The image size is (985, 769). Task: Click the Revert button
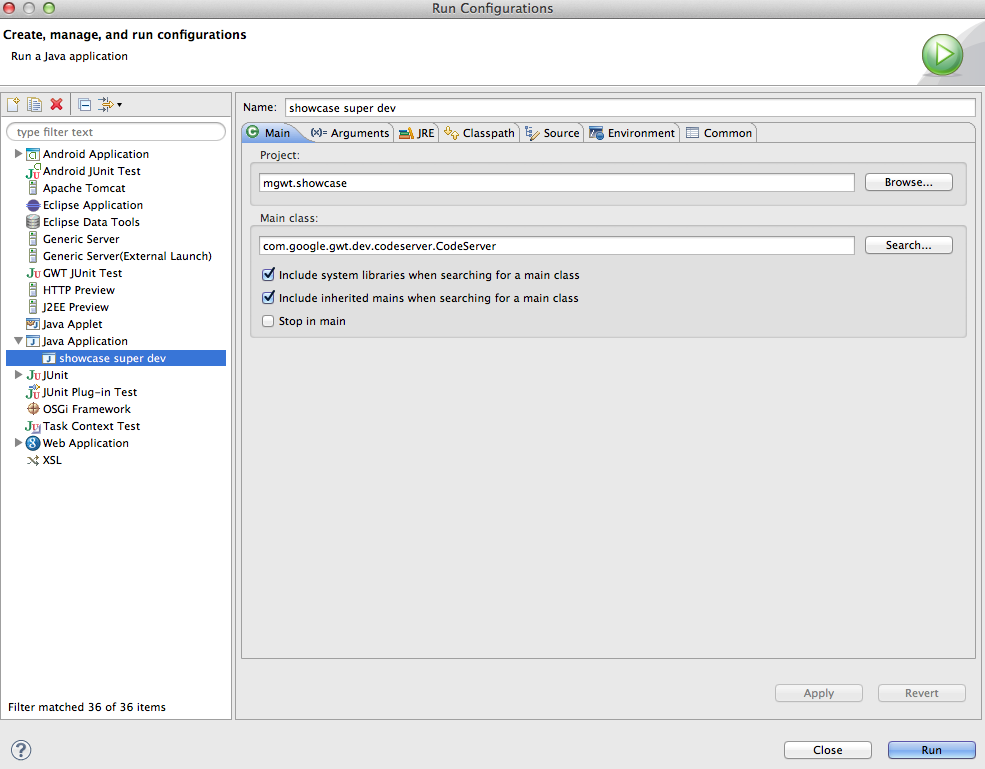coord(922,693)
